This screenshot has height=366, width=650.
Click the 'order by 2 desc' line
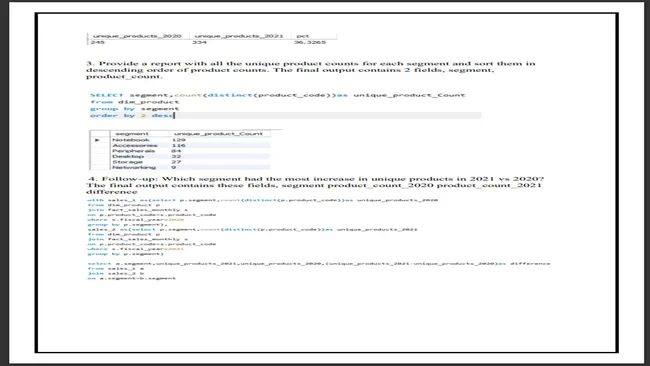132,115
